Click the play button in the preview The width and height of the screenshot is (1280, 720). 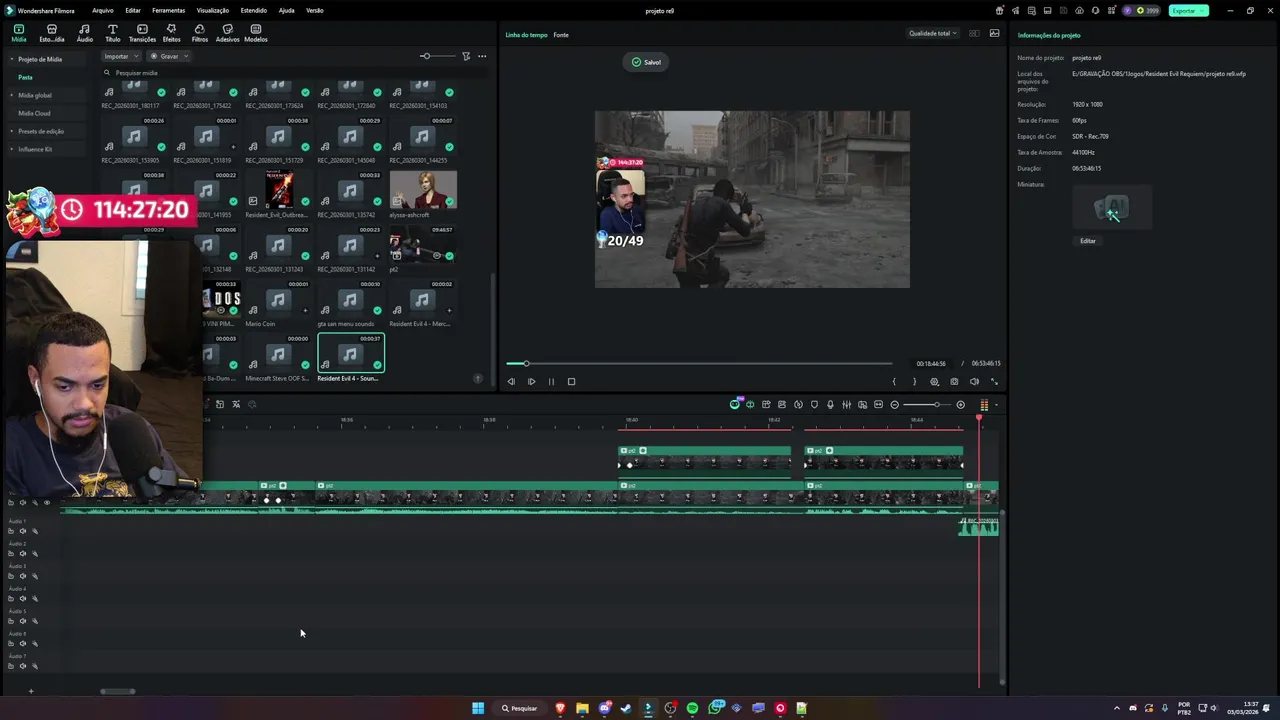[531, 381]
